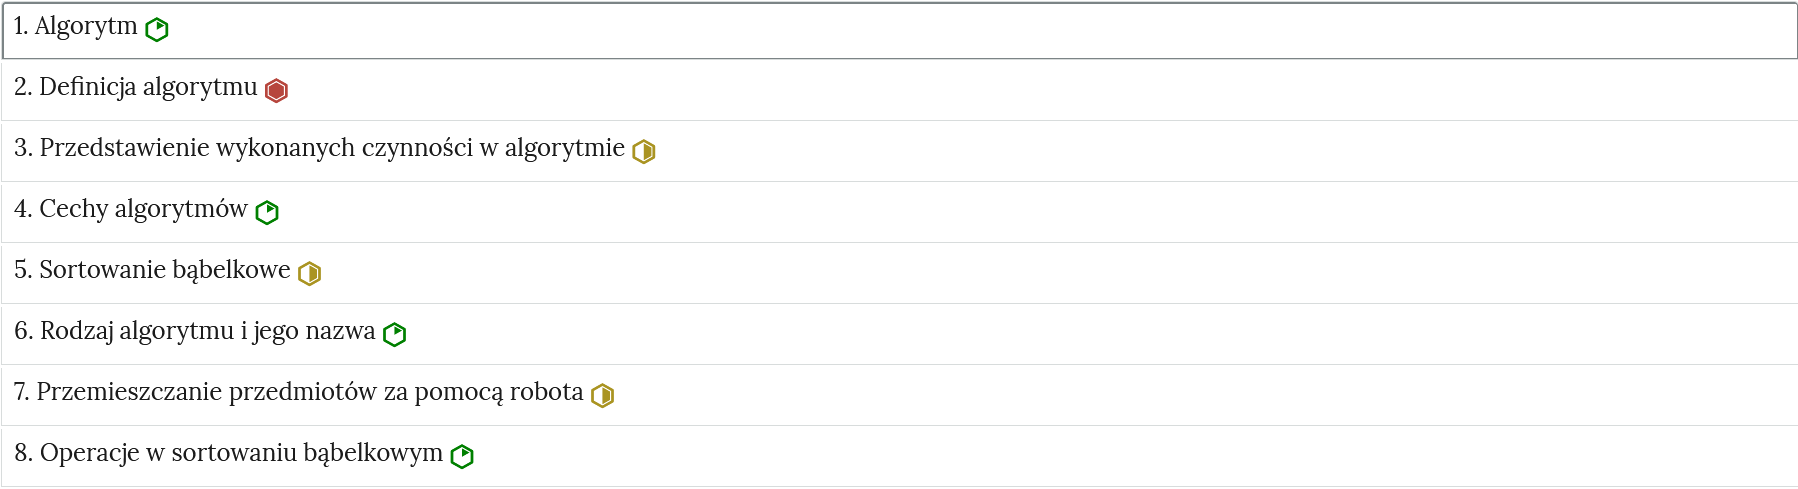Open 'Przemieszczanie przedmiotów za pomocą robota'

pos(310,393)
